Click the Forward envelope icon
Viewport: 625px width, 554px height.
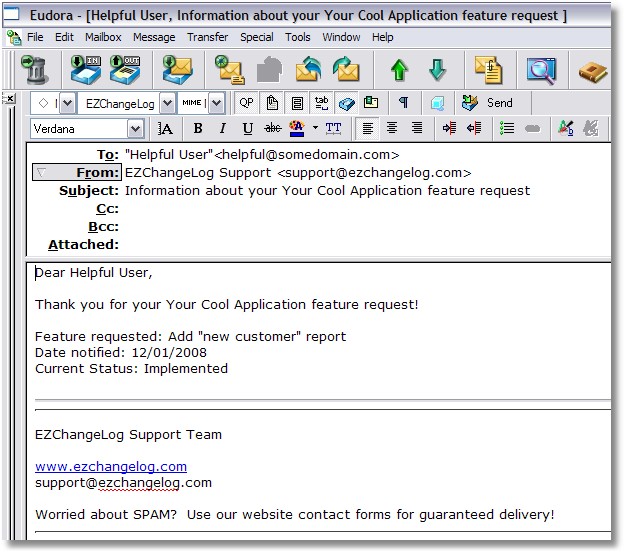pyautogui.click(x=346, y=70)
